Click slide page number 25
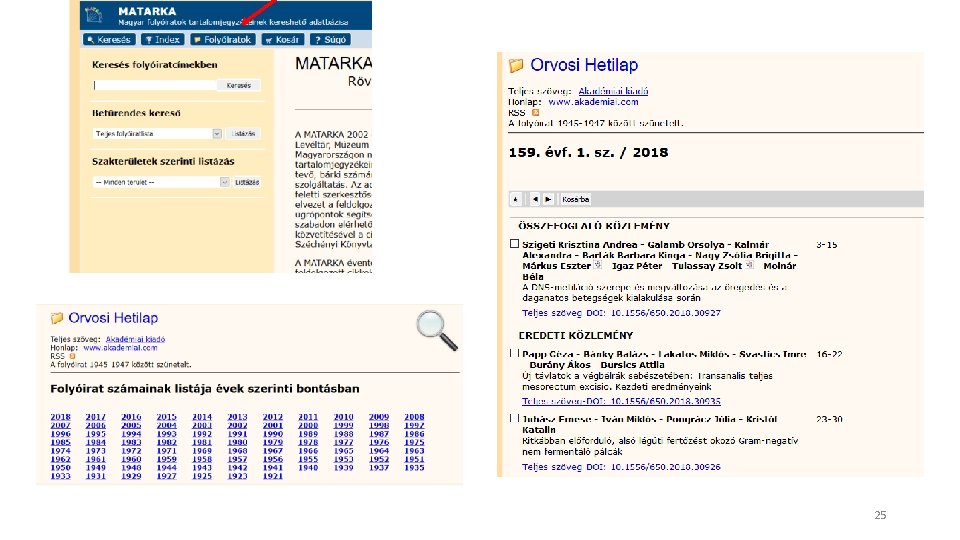This screenshot has height=540, width=960. tap(880, 515)
